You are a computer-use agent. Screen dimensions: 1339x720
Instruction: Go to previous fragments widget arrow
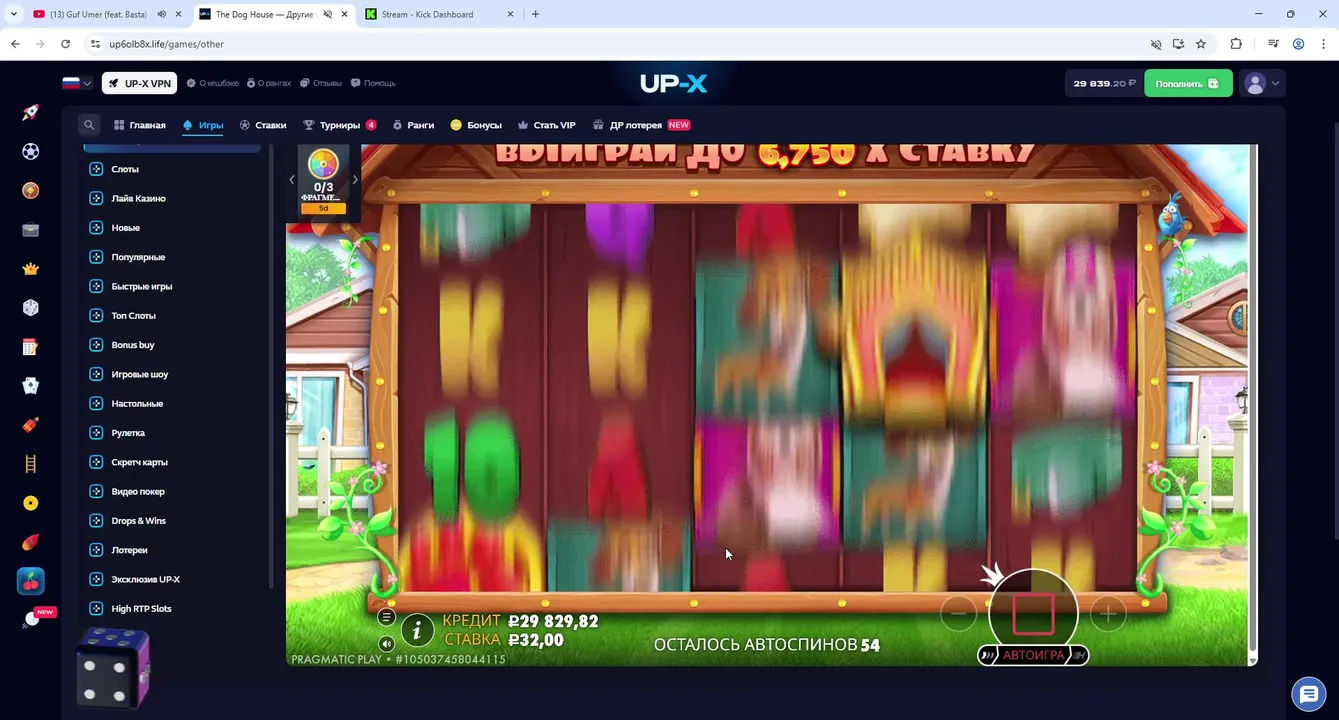click(292, 180)
